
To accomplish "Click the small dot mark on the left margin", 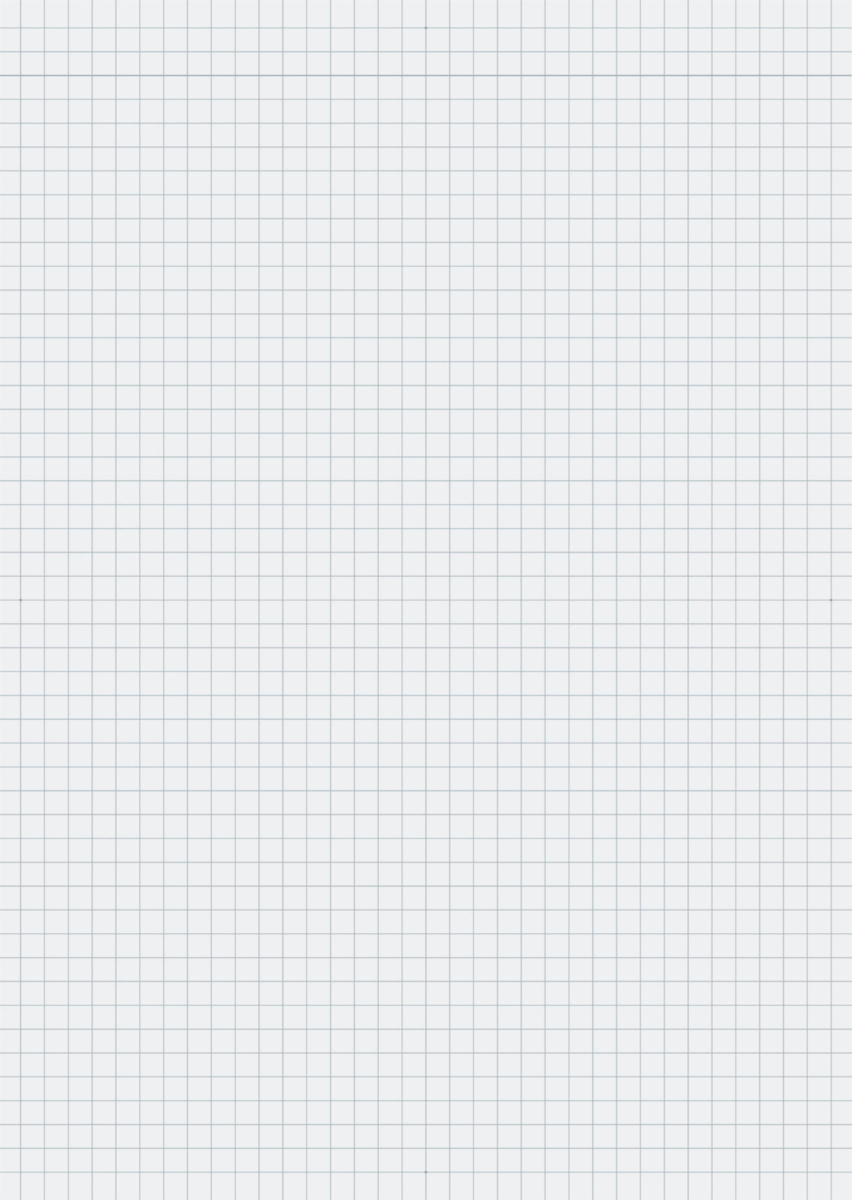I will pos(20,600).
